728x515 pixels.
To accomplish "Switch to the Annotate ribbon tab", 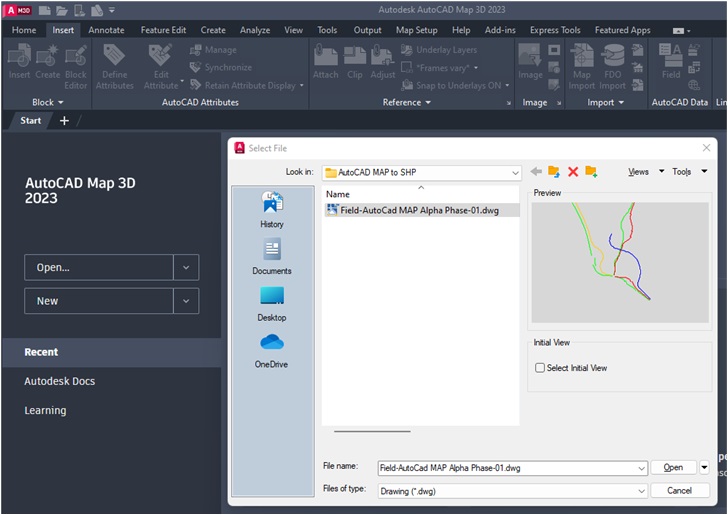I will [x=106, y=30].
